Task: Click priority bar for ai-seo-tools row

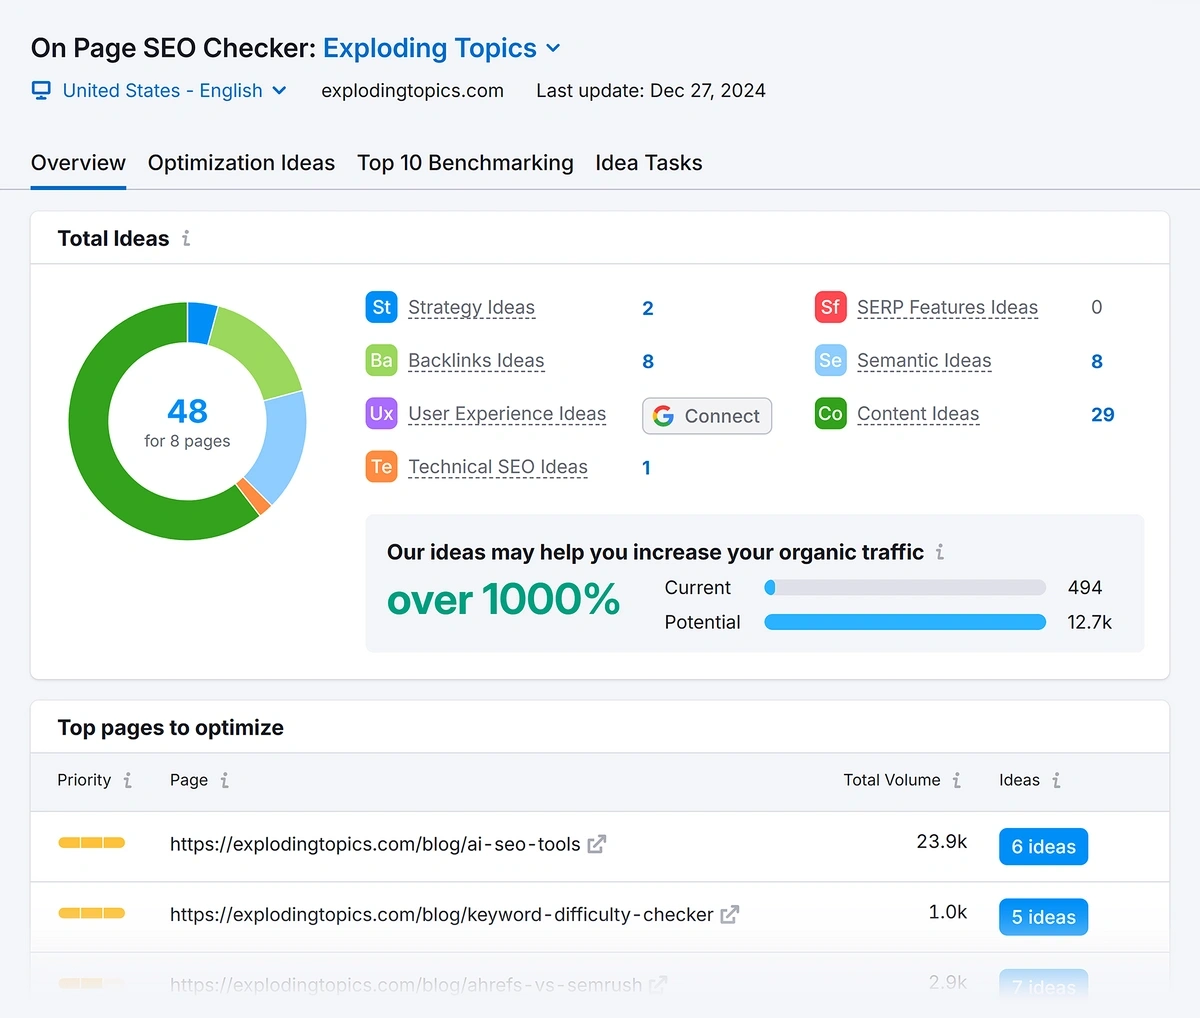Action: [91, 843]
